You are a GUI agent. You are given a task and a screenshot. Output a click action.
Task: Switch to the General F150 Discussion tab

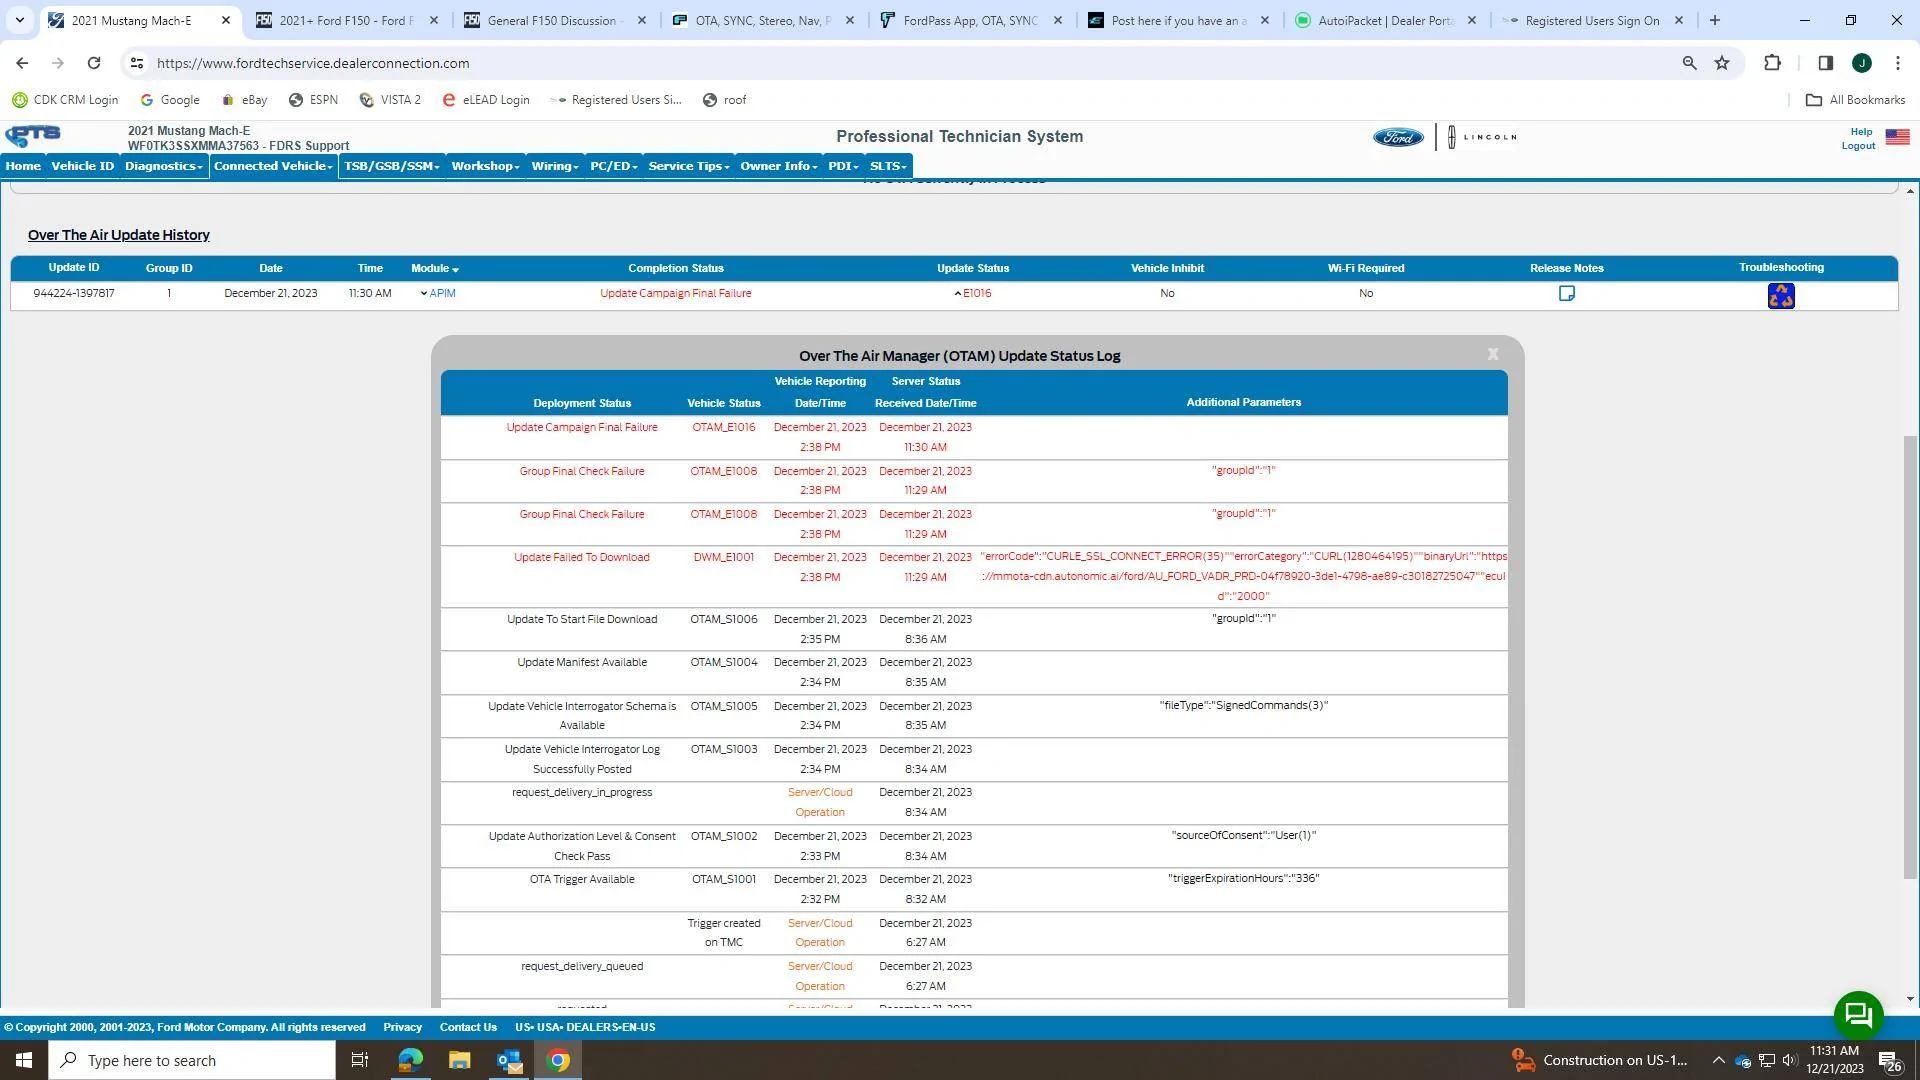point(555,20)
